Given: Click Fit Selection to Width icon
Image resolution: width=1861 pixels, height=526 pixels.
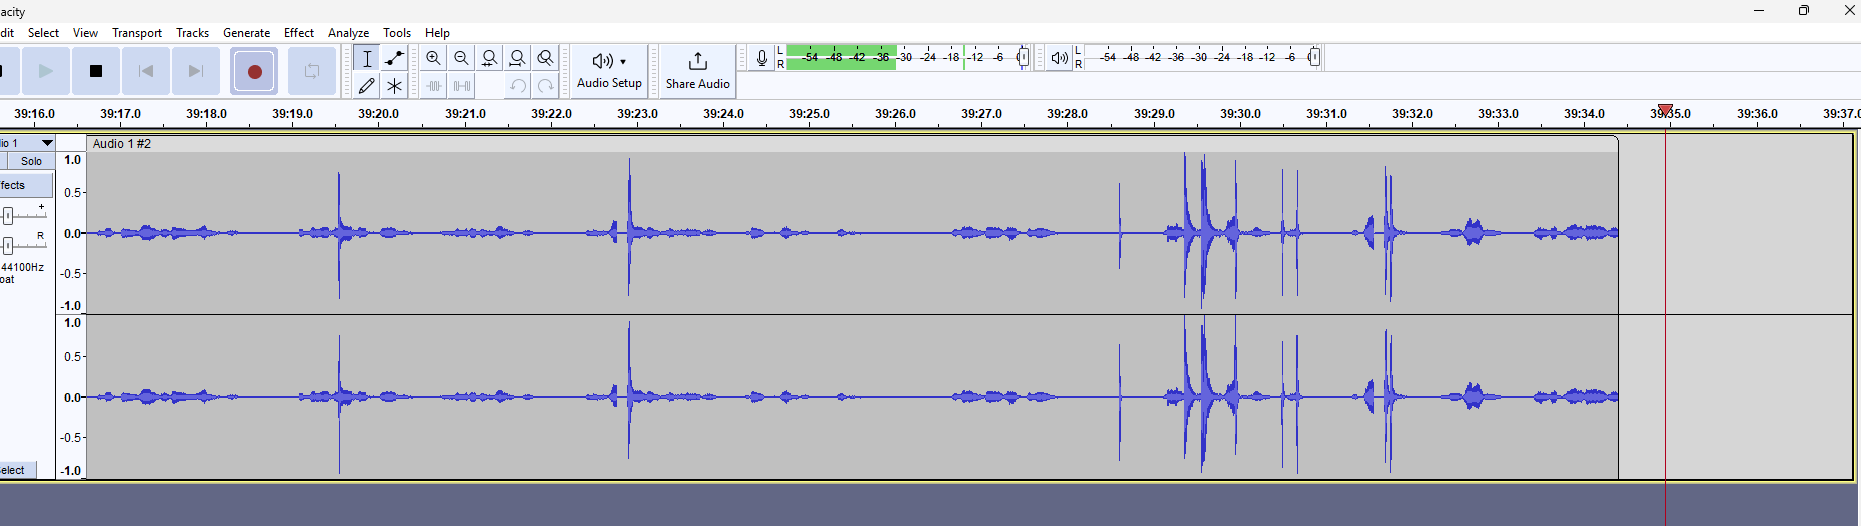Looking at the screenshot, I should pos(489,58).
